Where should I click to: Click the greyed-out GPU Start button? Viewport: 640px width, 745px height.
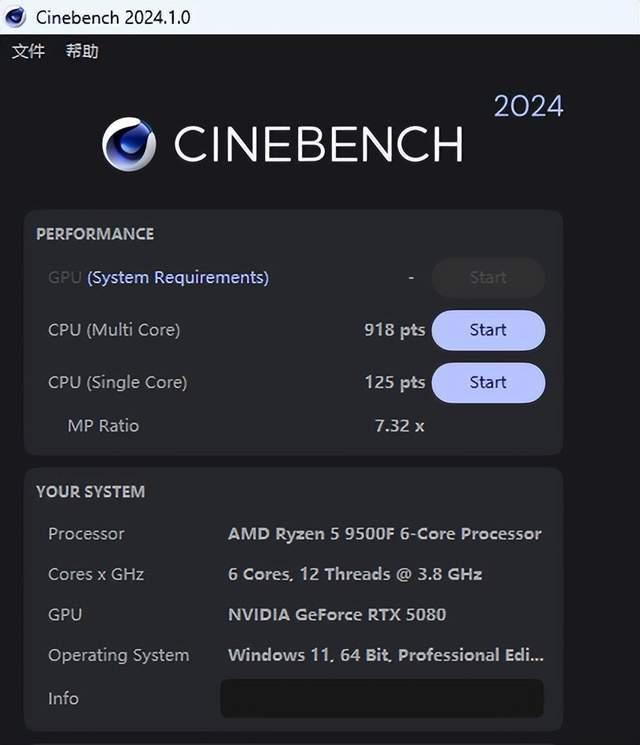tap(488, 278)
